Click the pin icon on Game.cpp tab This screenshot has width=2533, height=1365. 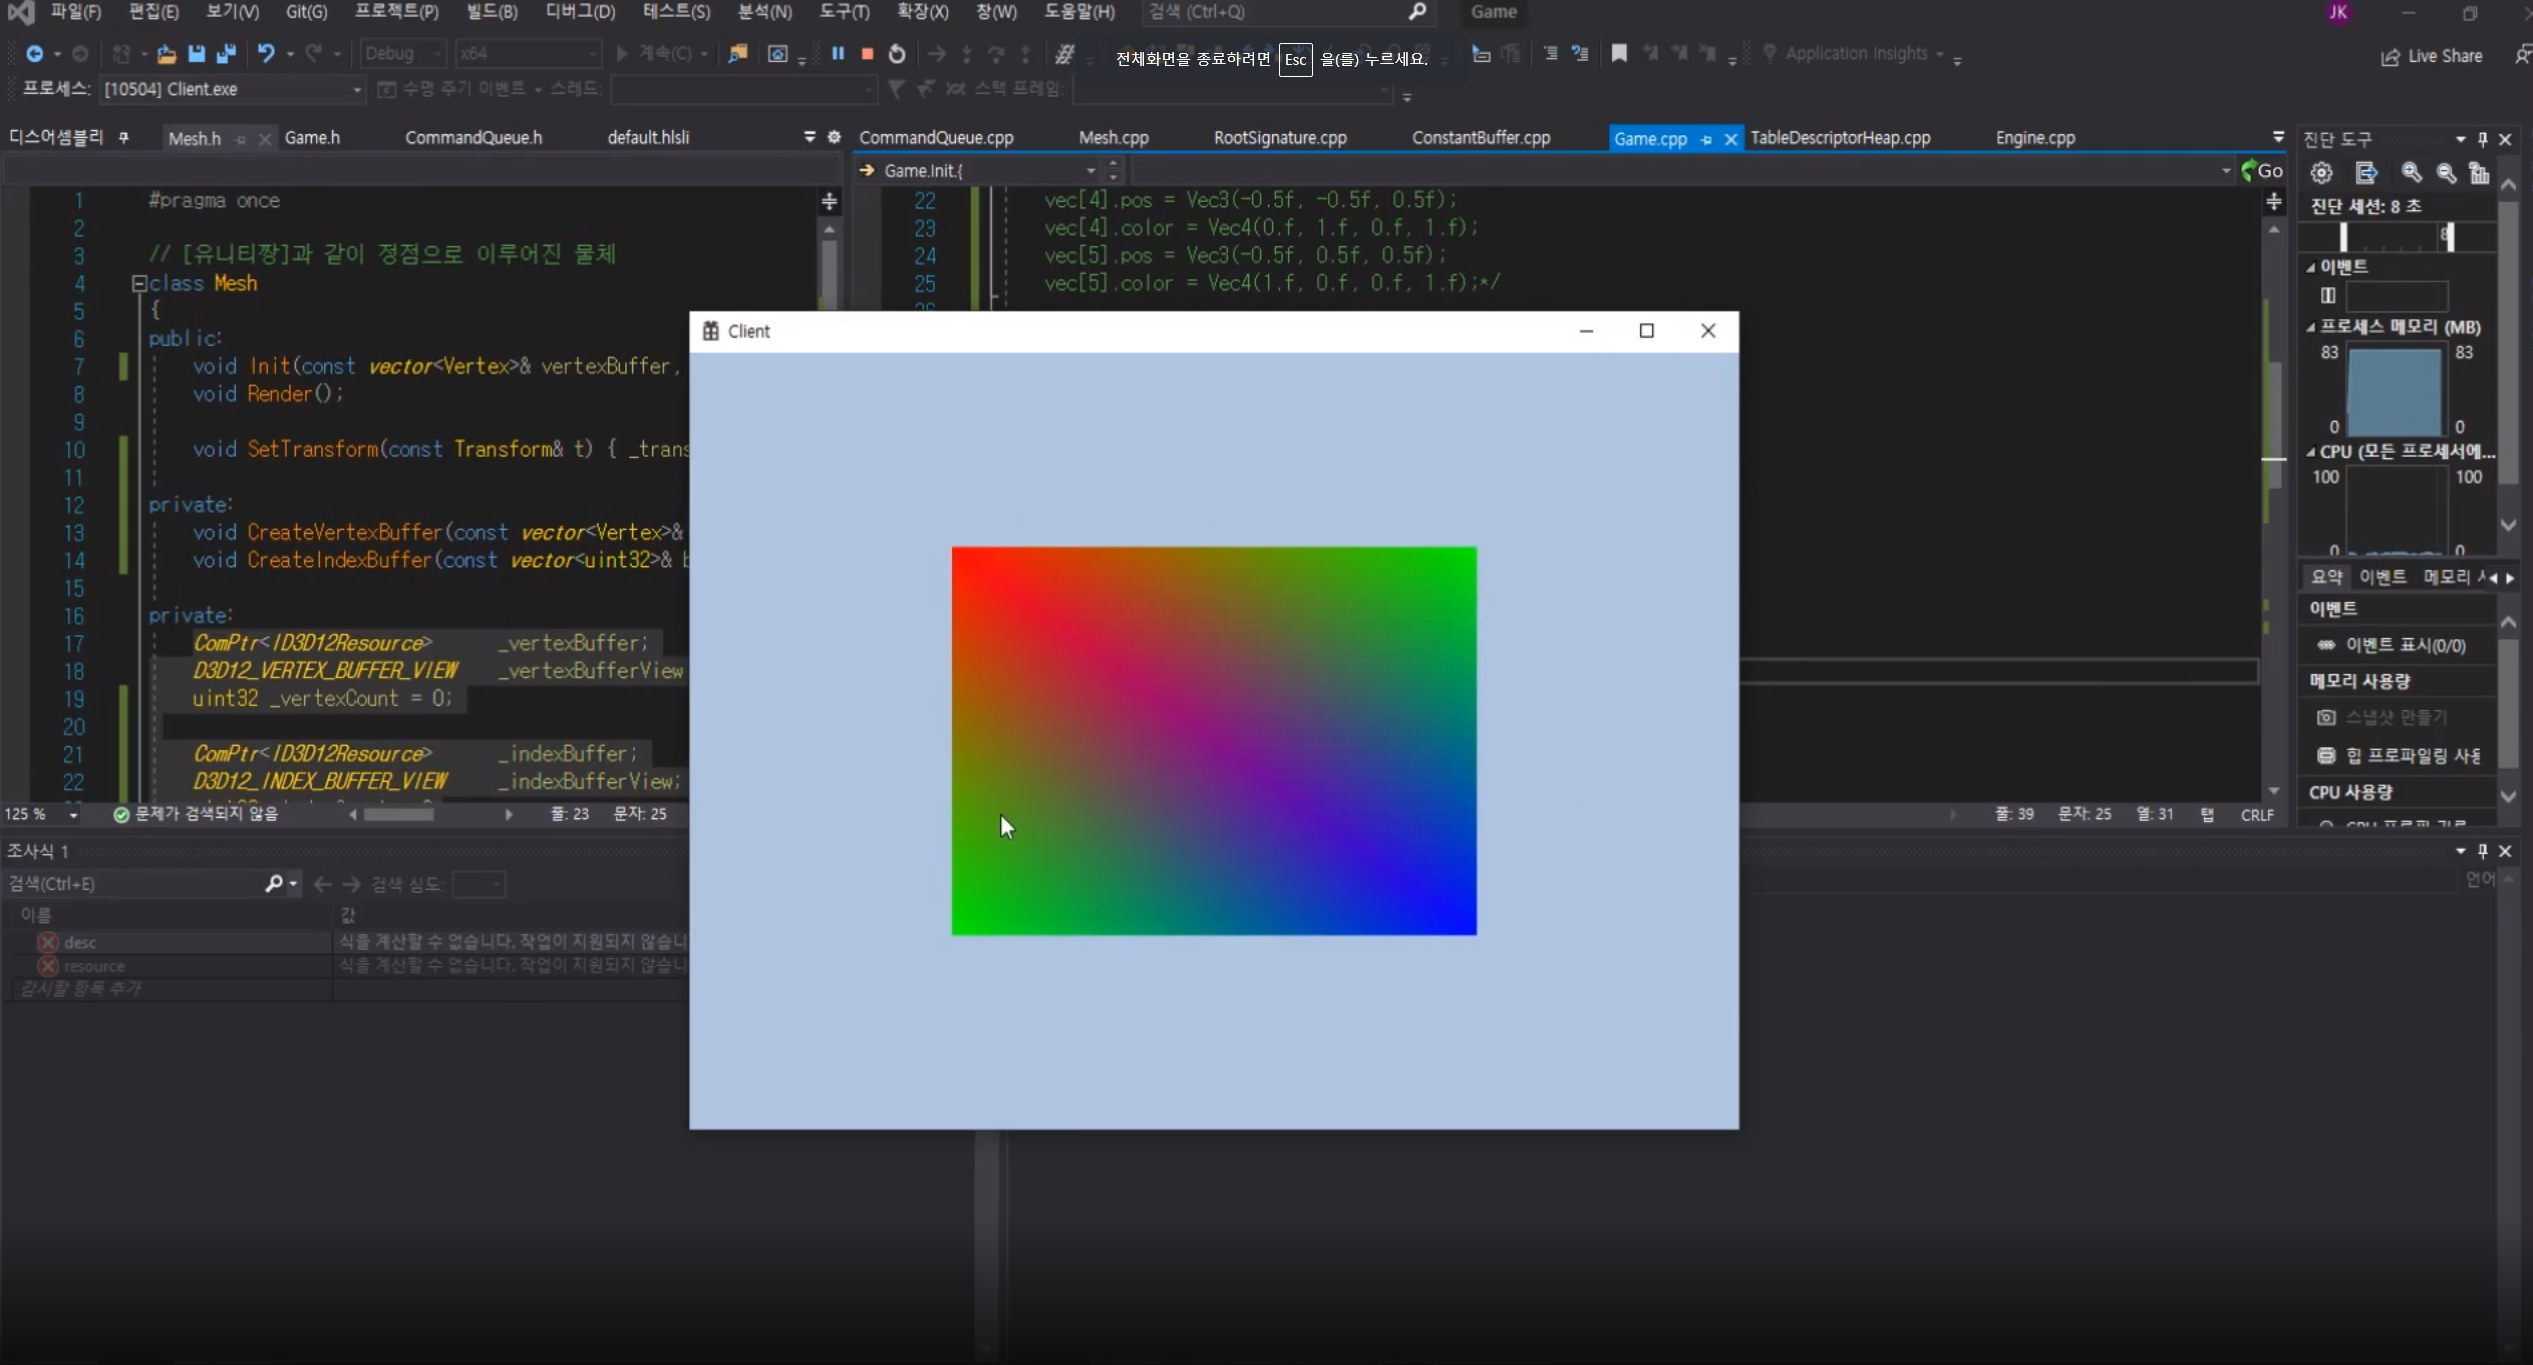1707,139
